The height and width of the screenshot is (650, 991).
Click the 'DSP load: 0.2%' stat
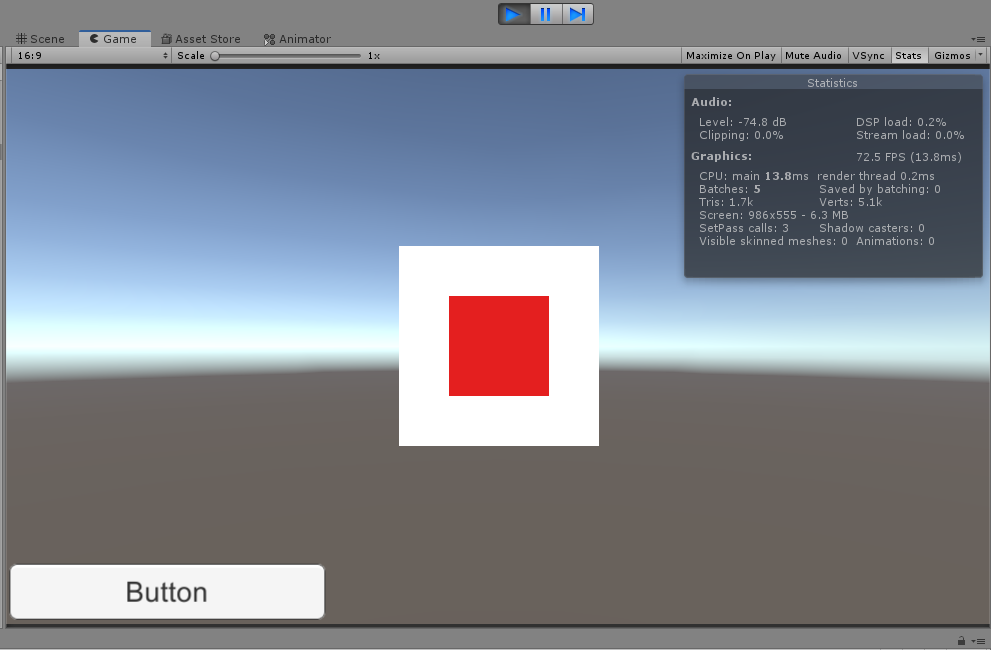pos(901,122)
